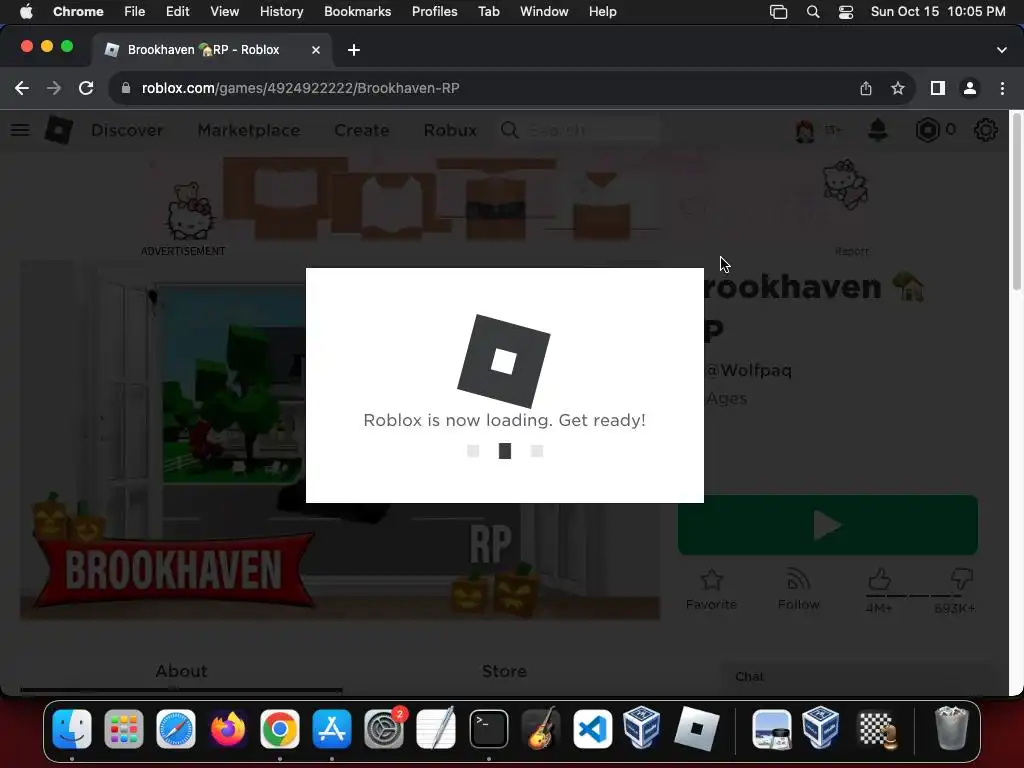Open a new Chrome tab
This screenshot has width=1024, height=768.
click(x=354, y=50)
